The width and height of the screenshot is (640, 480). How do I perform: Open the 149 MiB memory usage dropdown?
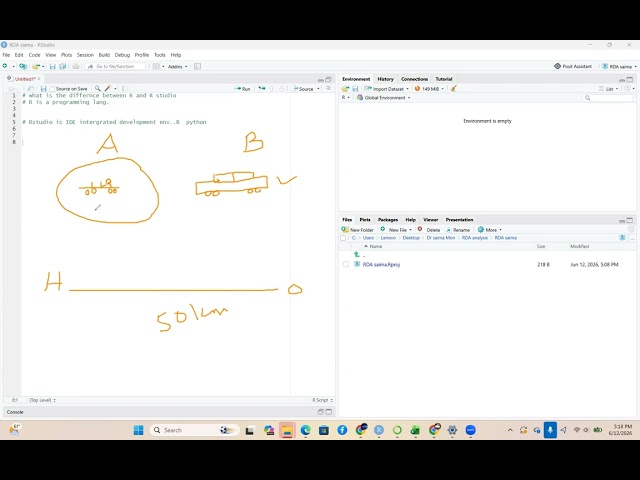tap(429, 89)
